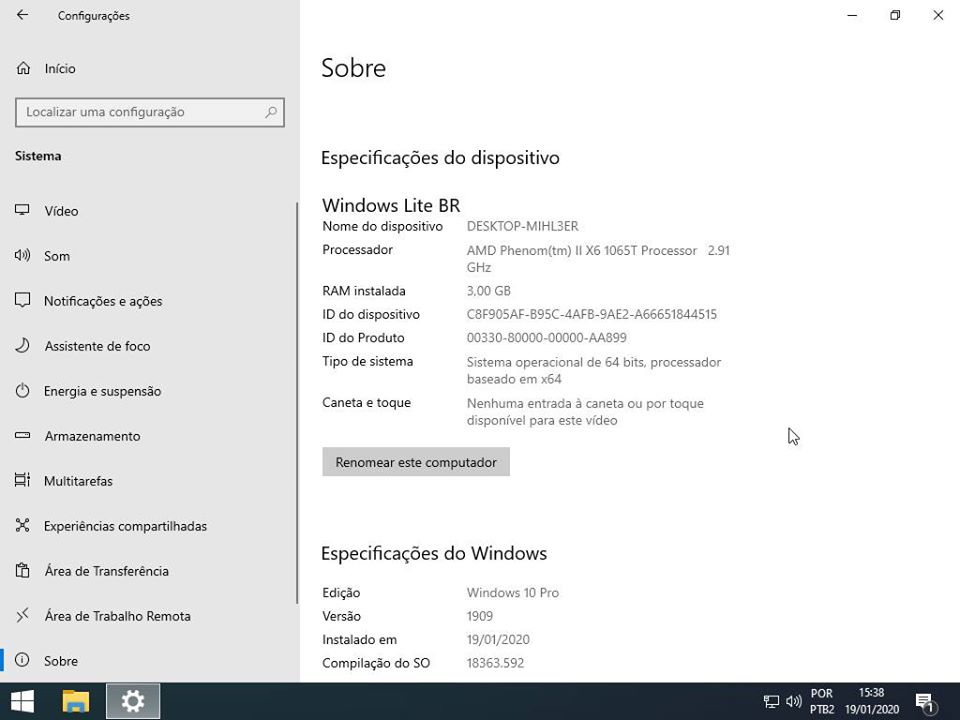
Task: Click the network icon in system tray
Action: pos(771,700)
